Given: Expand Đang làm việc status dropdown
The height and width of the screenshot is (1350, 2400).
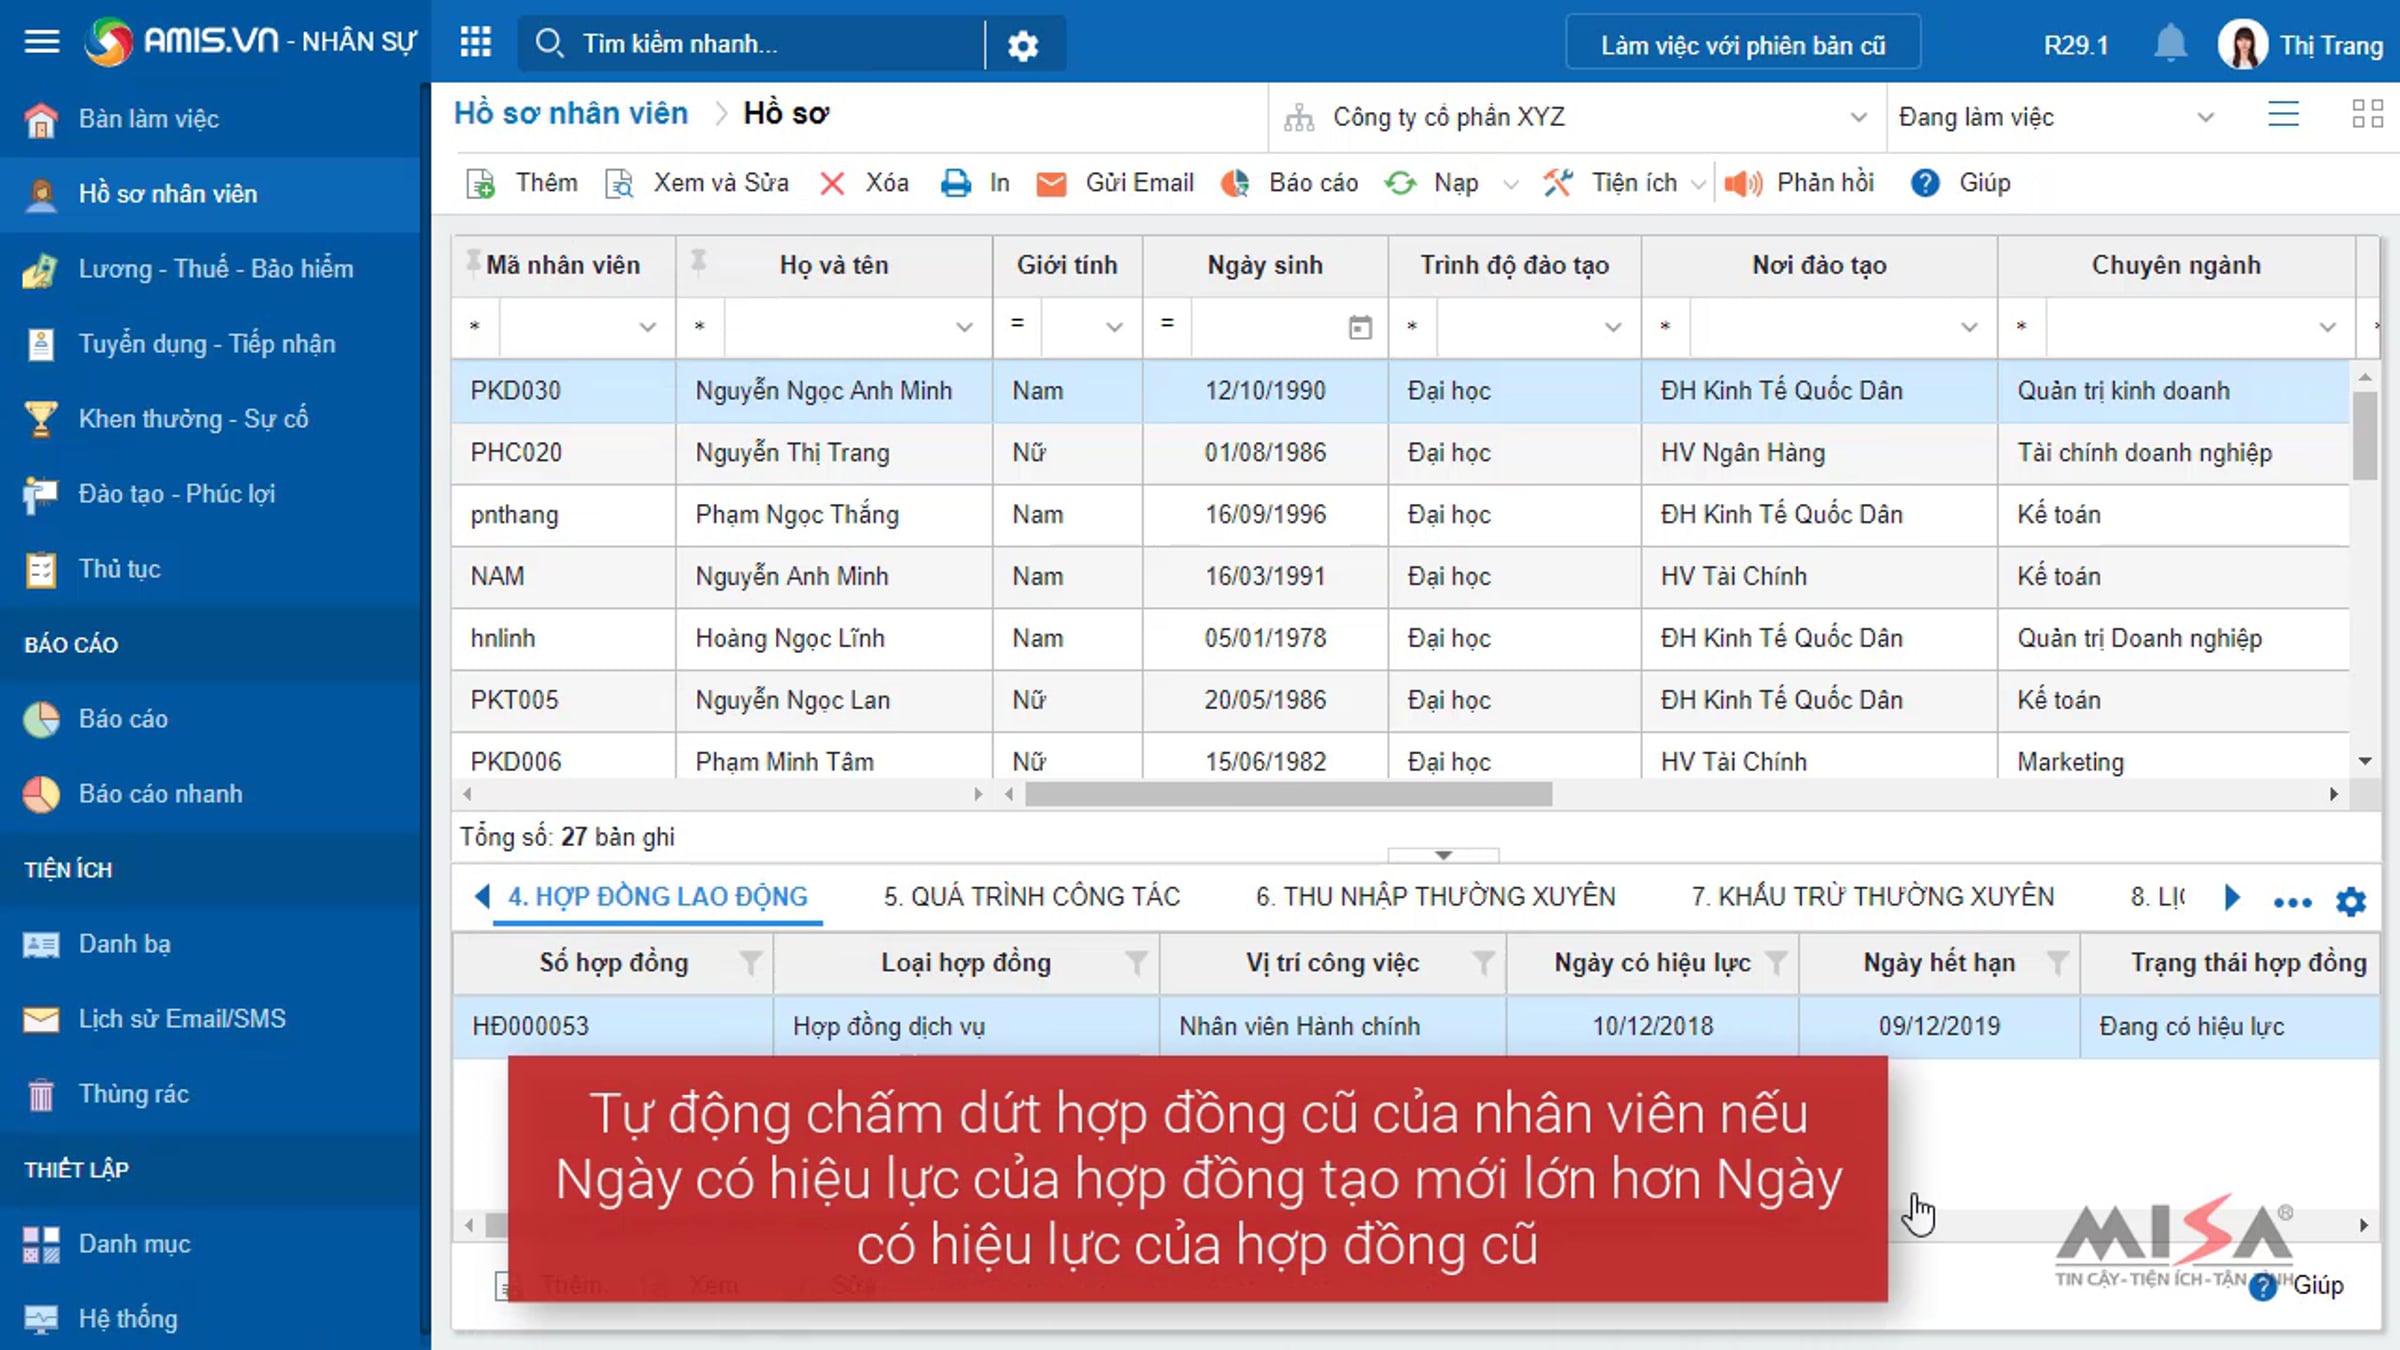Looking at the screenshot, I should coord(2205,117).
